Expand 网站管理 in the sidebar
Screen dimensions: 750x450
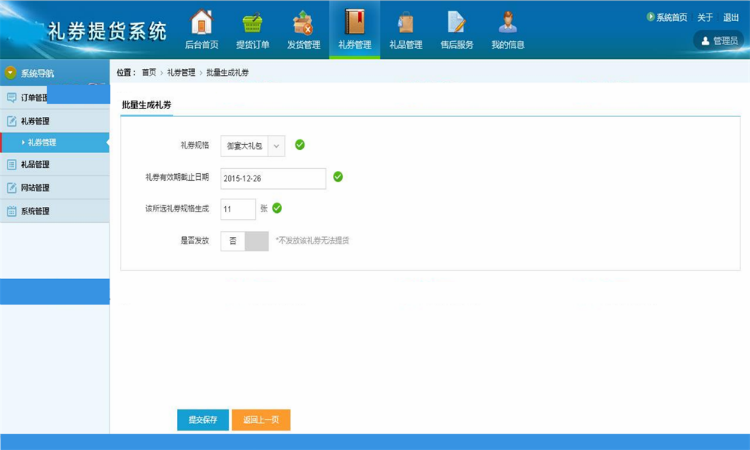tap(35, 188)
